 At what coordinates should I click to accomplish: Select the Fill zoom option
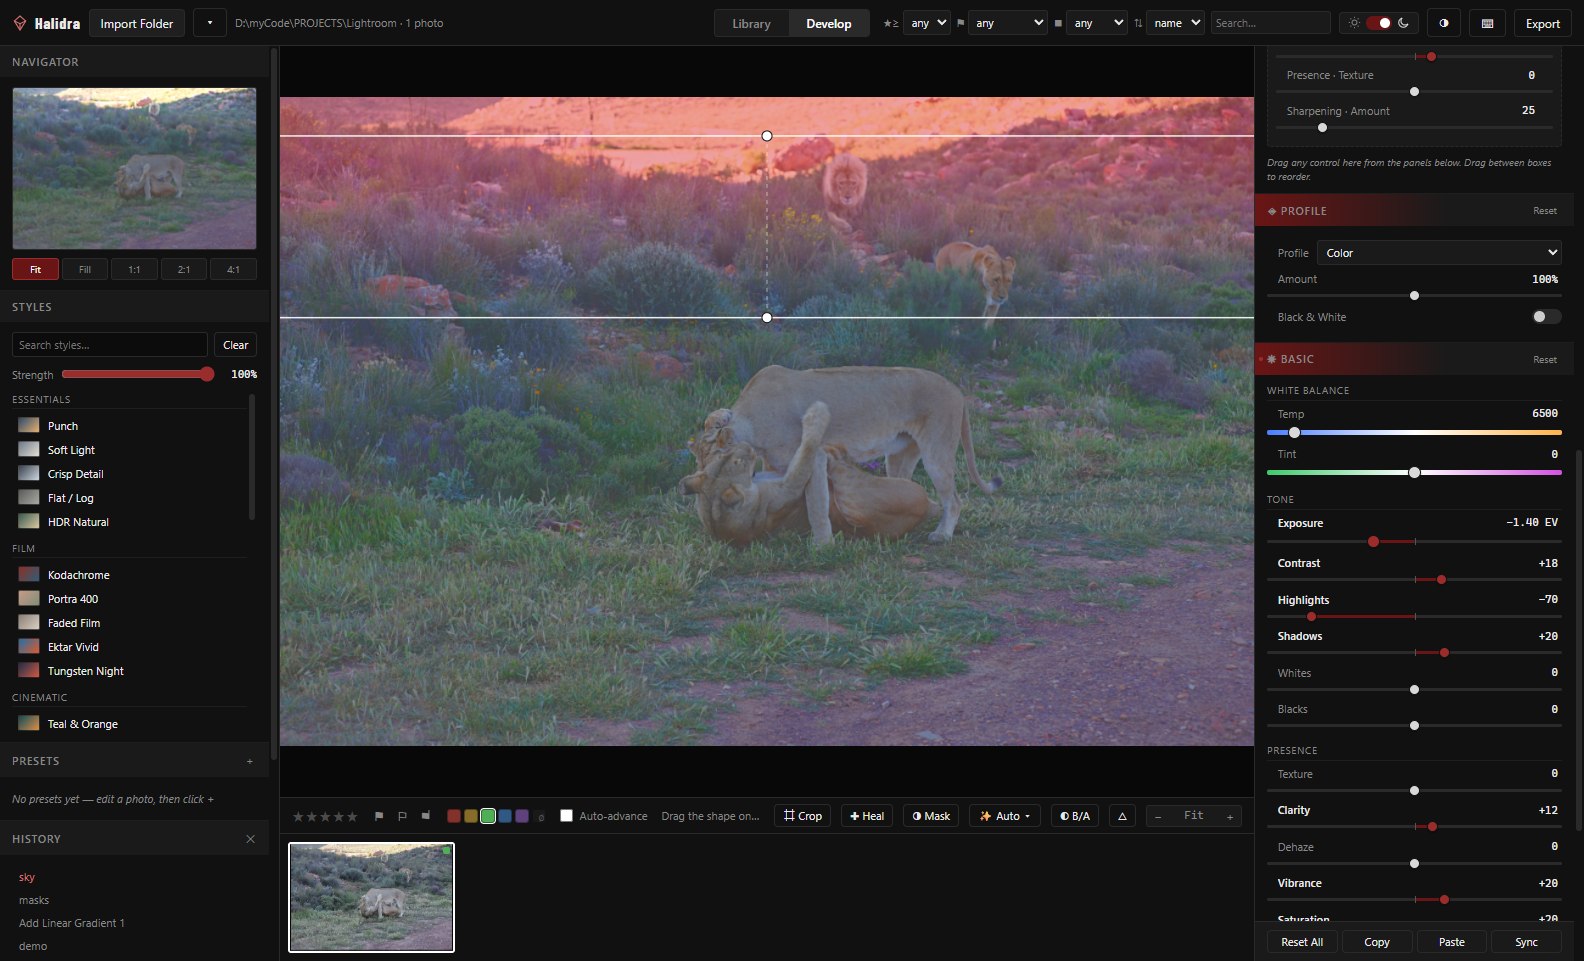pyautogui.click(x=85, y=269)
